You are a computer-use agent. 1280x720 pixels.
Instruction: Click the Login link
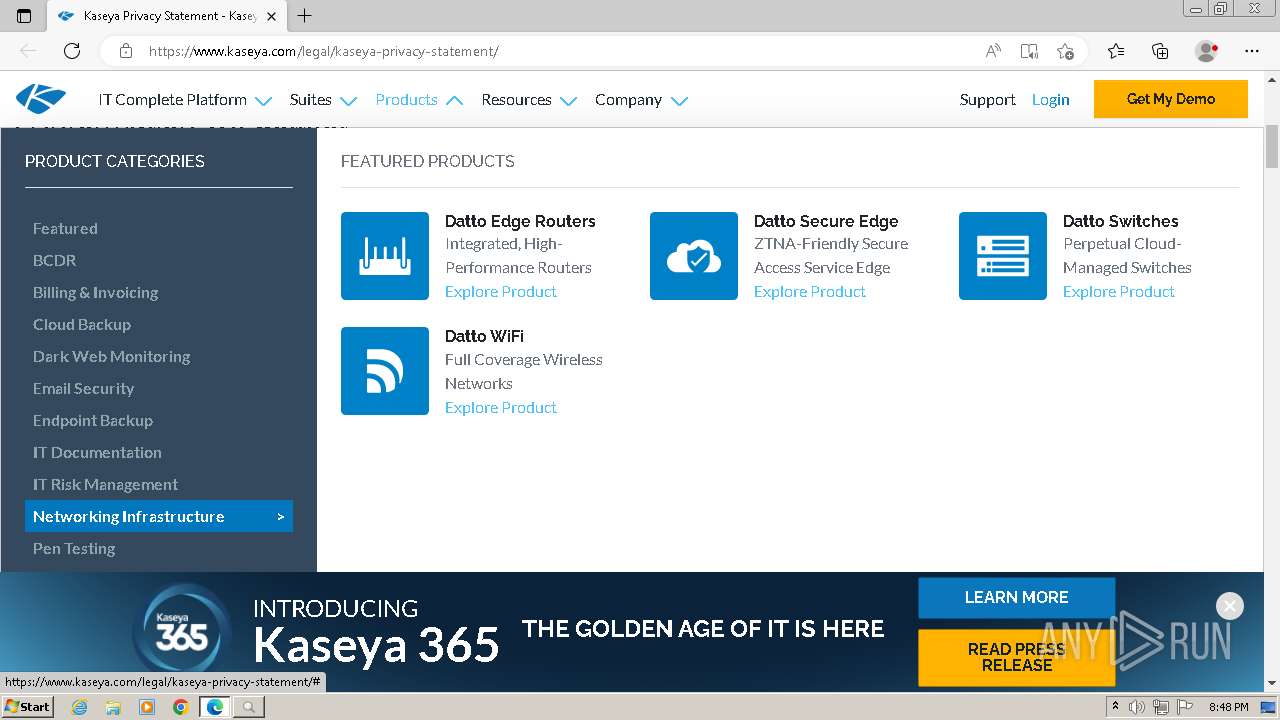pos(1050,99)
